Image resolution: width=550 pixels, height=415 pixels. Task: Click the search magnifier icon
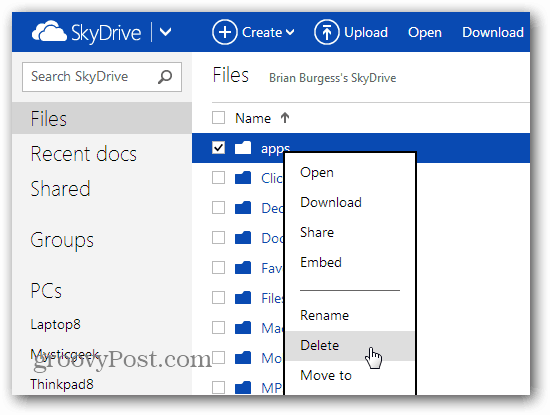165,77
